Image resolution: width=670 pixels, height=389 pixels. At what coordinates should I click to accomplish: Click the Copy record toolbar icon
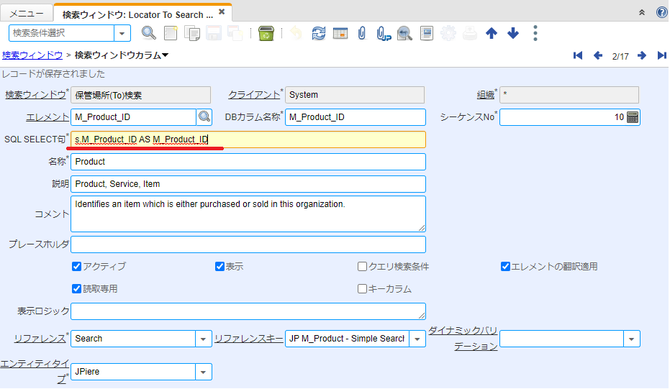192,33
